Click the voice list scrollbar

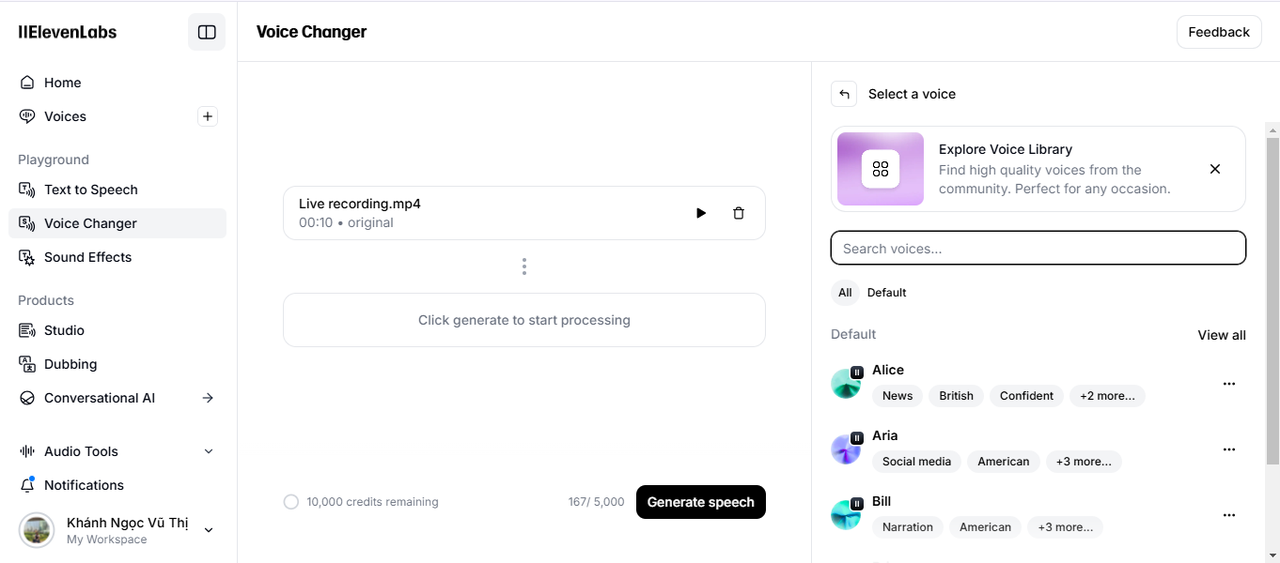(x=1272, y=301)
